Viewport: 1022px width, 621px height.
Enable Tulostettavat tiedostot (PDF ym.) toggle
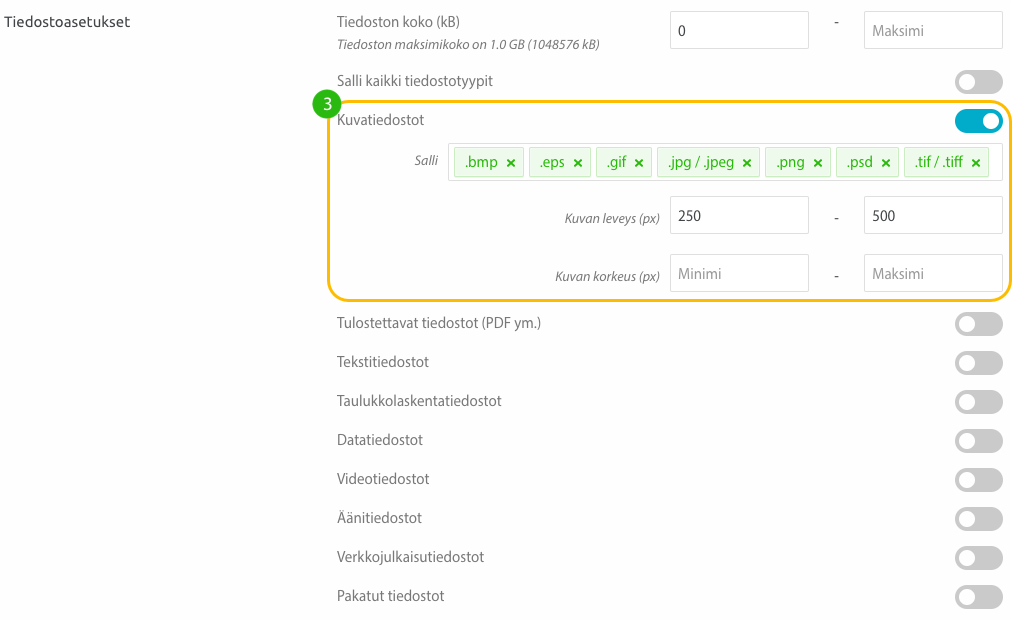978,324
